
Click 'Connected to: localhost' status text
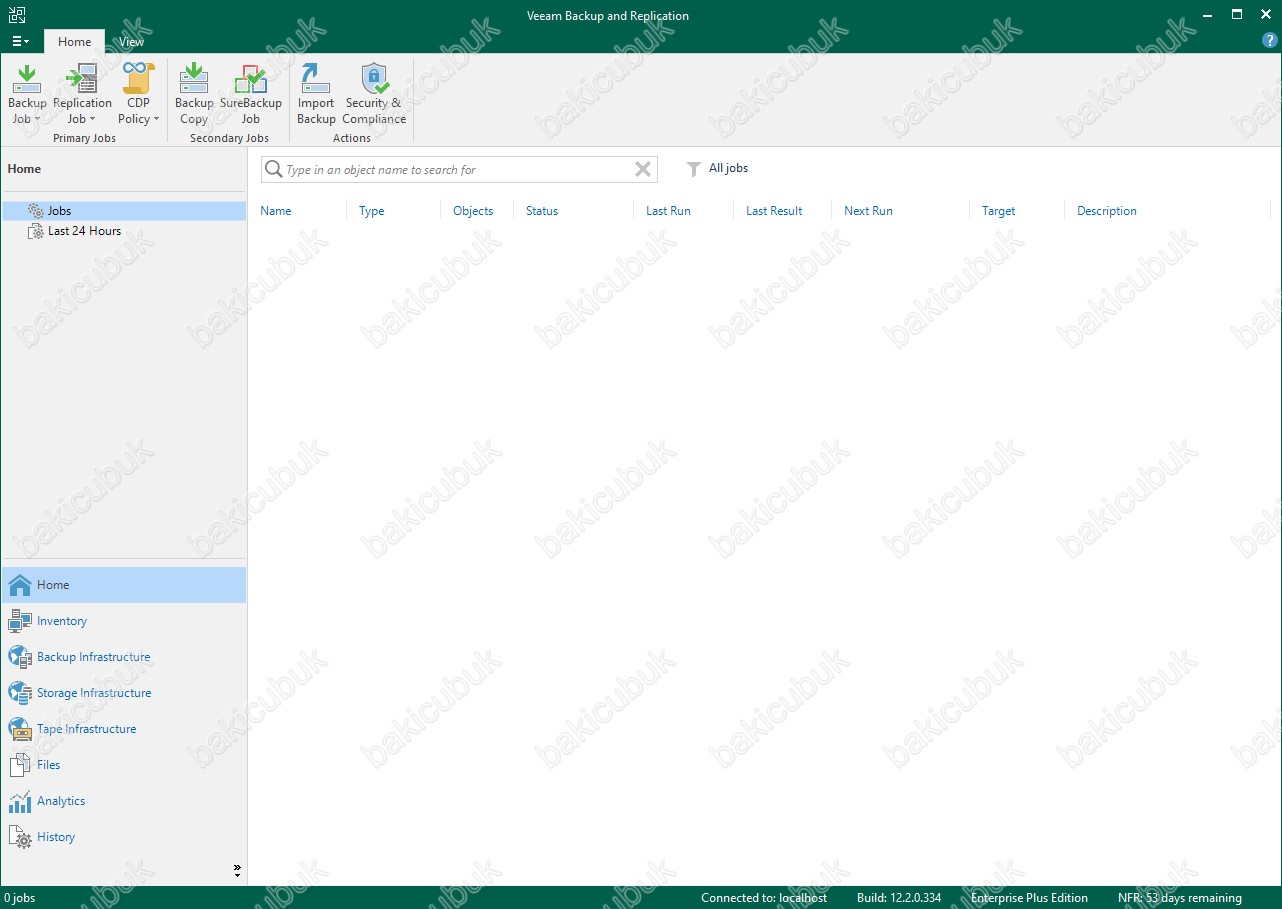[764, 898]
